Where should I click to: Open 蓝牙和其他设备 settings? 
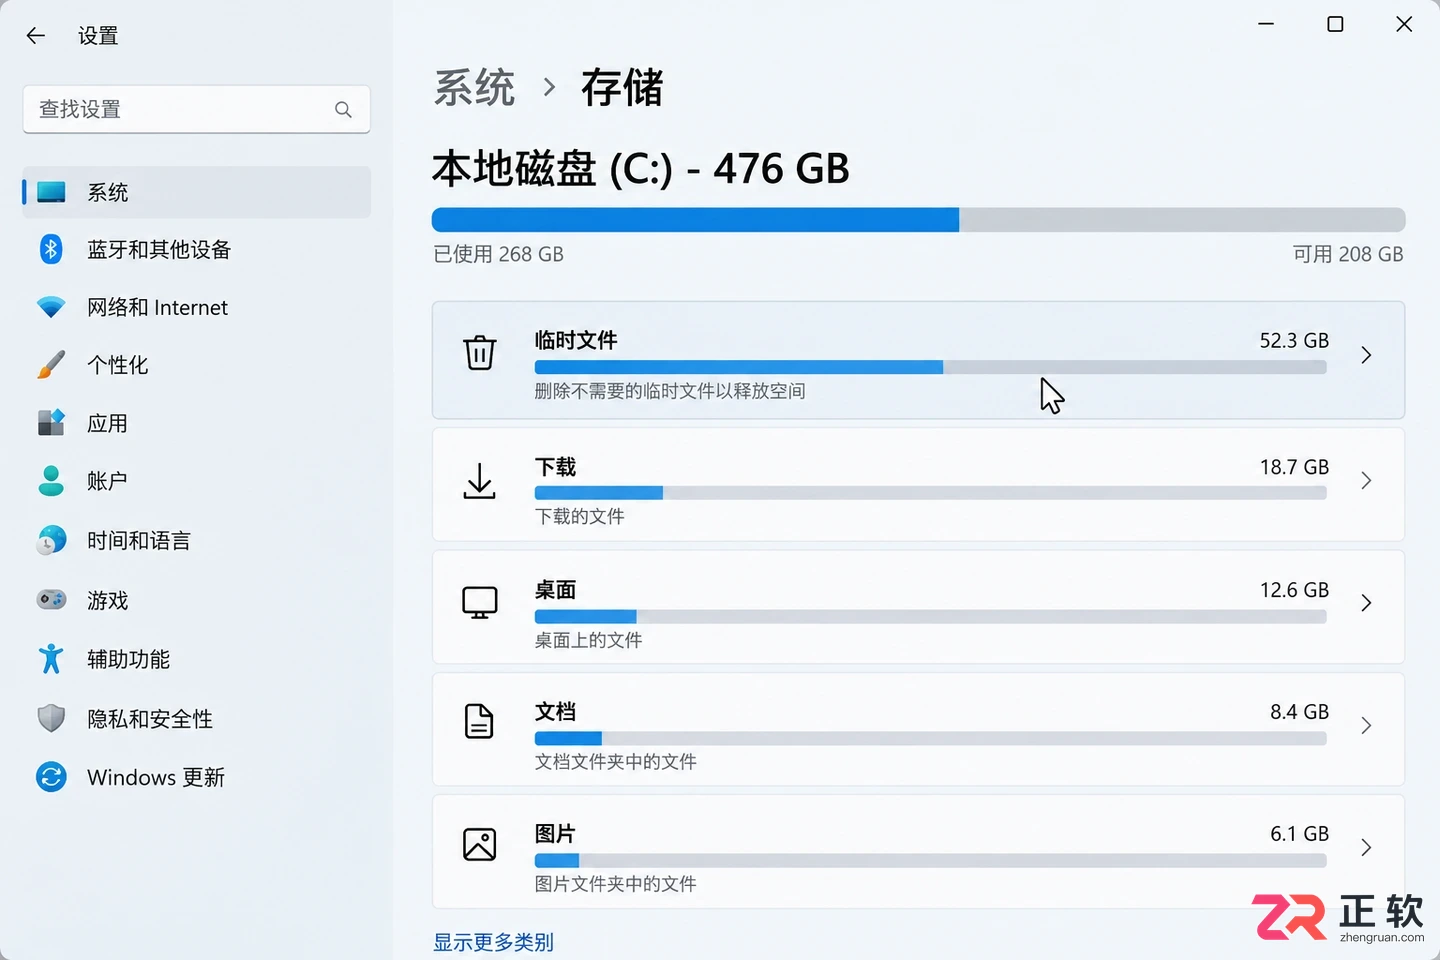click(x=197, y=249)
